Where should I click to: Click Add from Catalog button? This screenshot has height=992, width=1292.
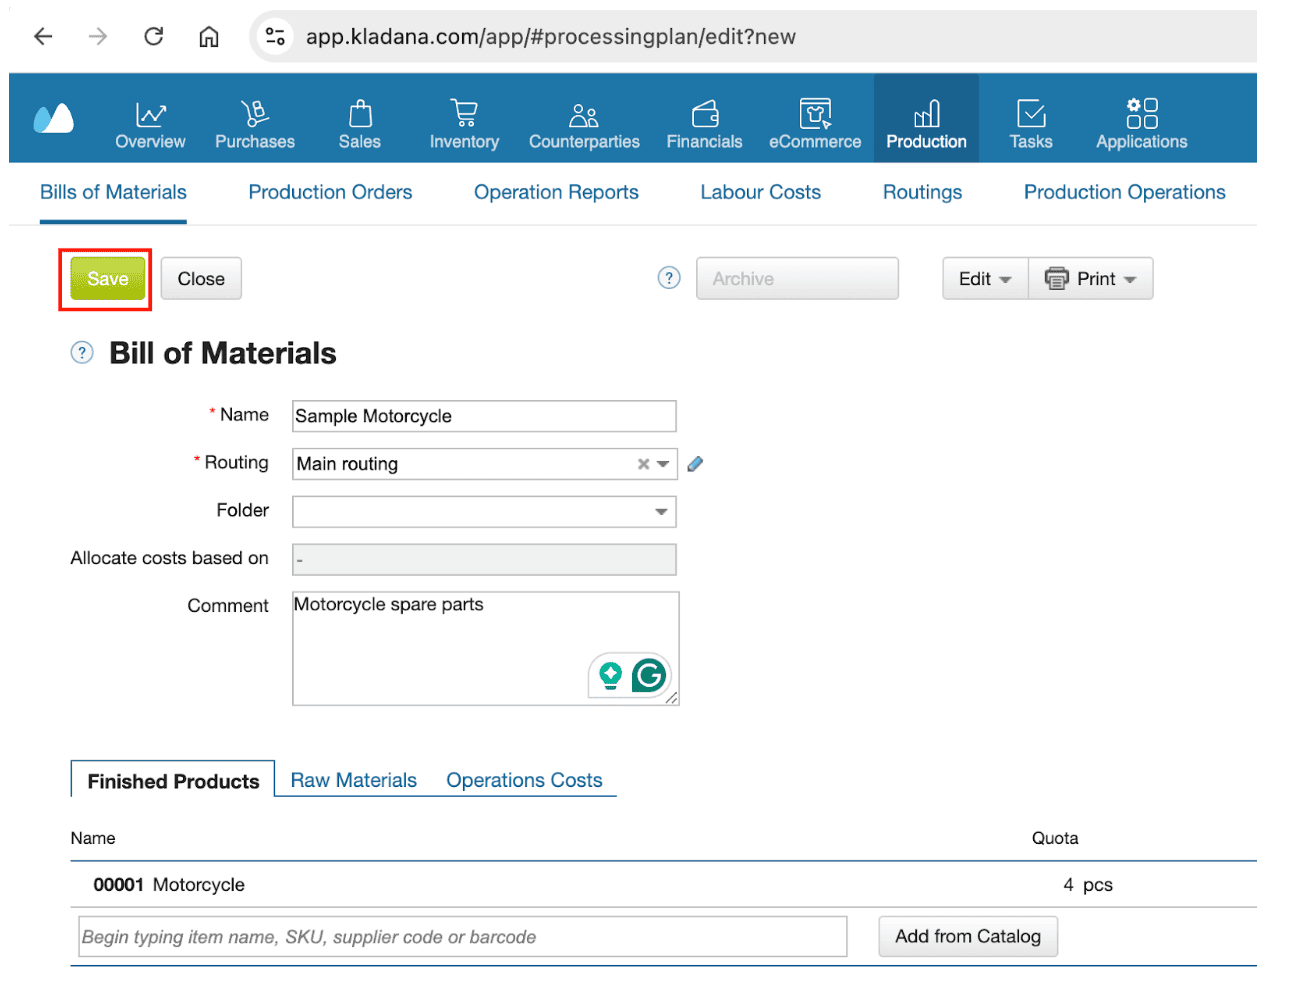coord(968,937)
